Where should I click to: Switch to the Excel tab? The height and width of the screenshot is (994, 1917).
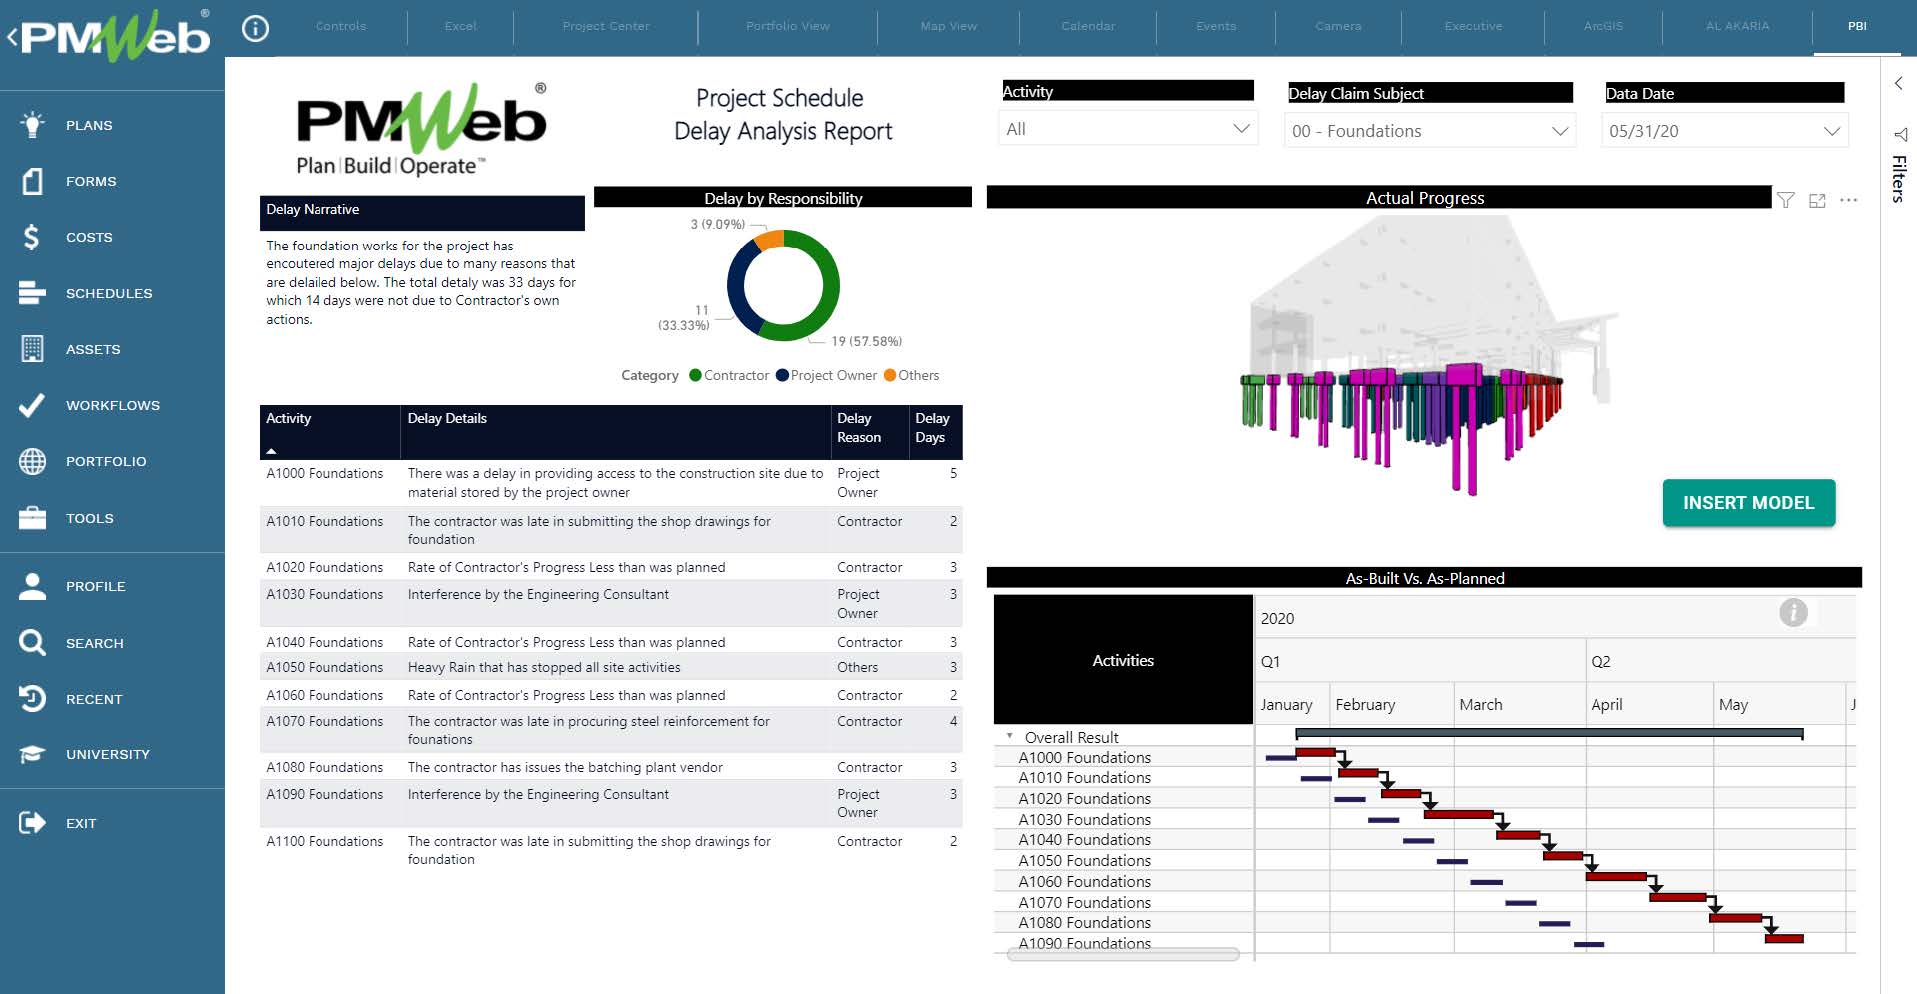pyautogui.click(x=460, y=26)
